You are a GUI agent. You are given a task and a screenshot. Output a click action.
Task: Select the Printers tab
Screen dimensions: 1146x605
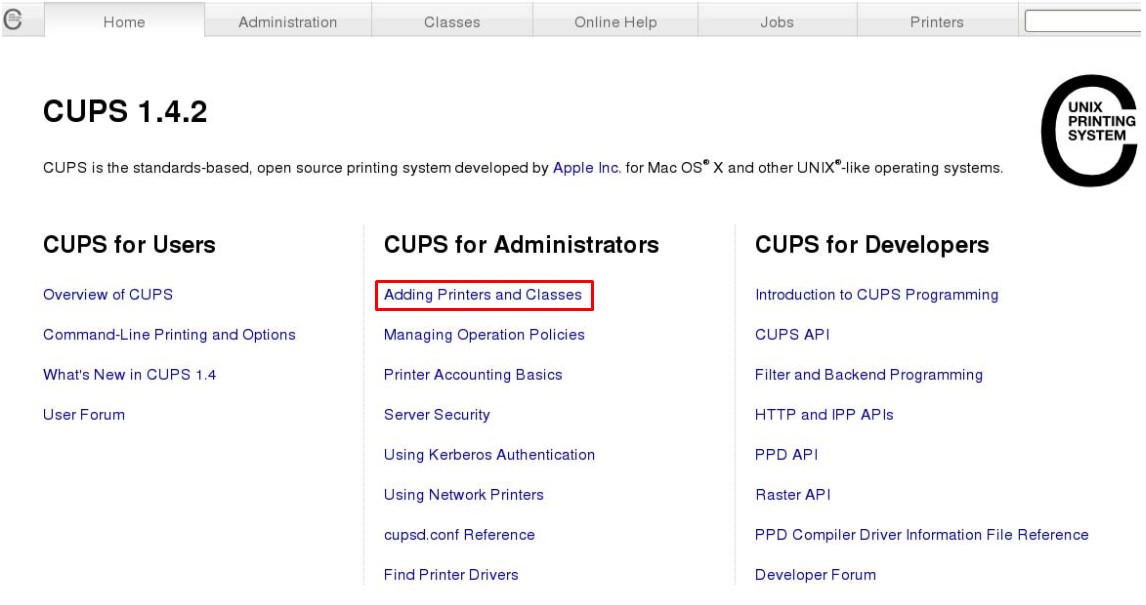click(x=937, y=22)
